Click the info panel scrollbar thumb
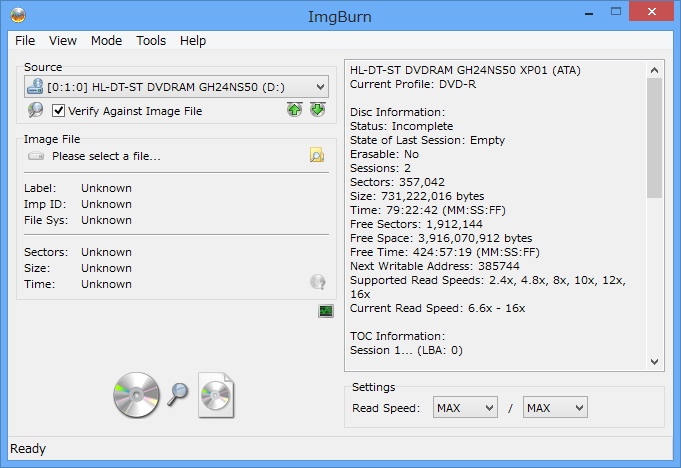The image size is (681, 468). (655, 138)
